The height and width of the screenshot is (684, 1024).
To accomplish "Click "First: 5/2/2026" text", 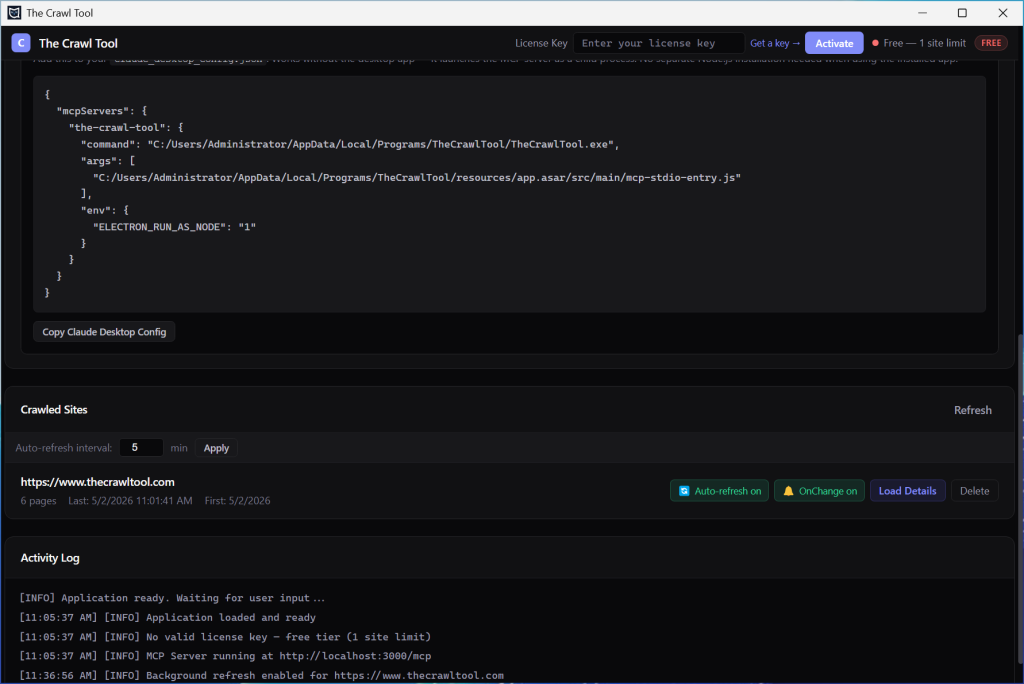I will click(238, 500).
